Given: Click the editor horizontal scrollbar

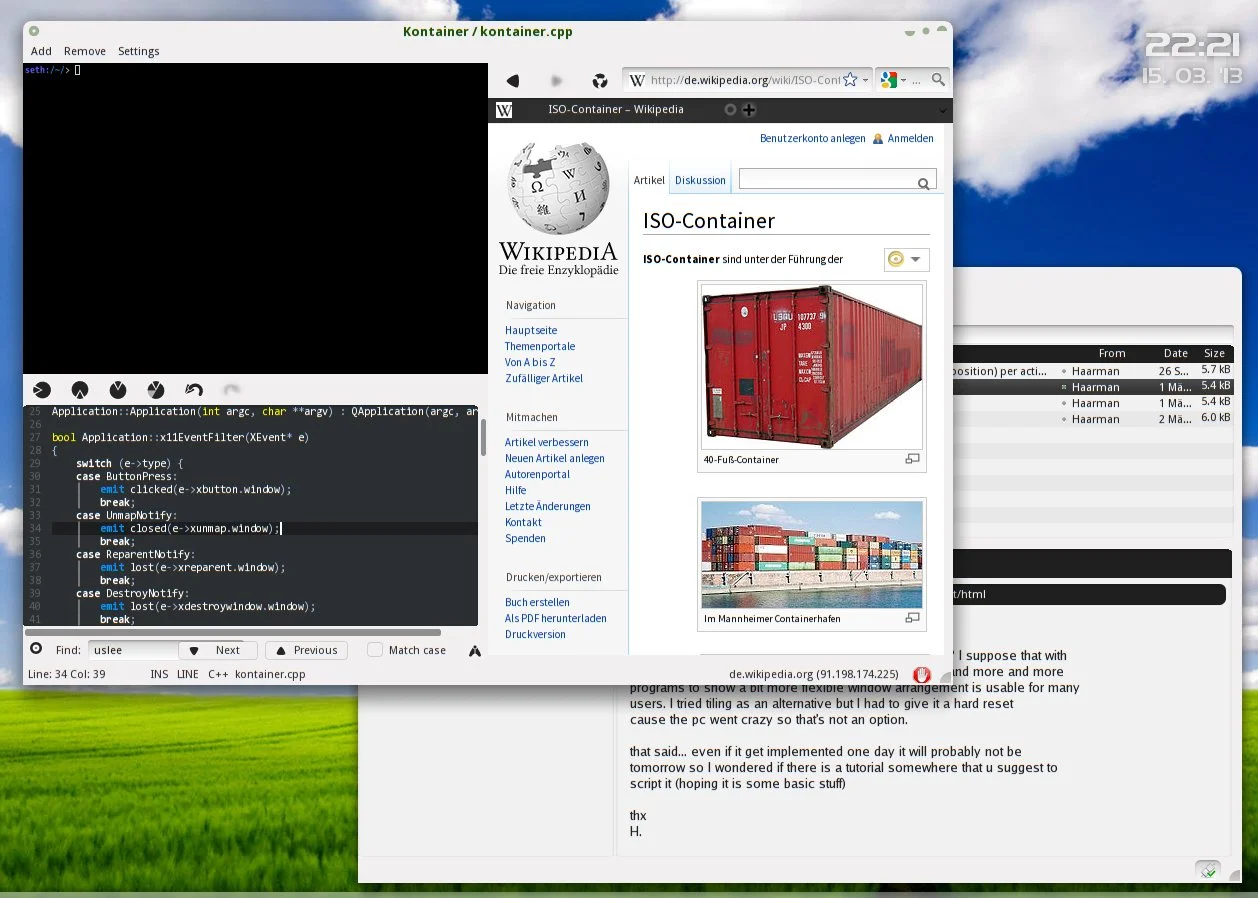Looking at the screenshot, I should (233, 632).
